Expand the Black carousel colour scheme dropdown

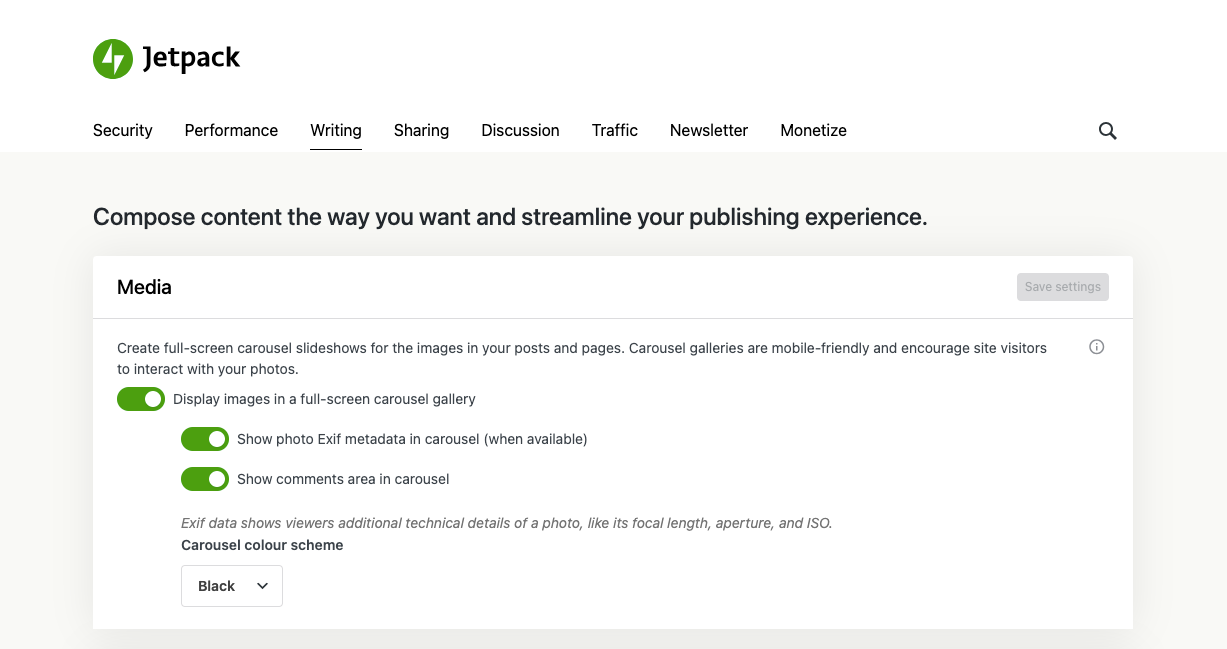pos(232,586)
